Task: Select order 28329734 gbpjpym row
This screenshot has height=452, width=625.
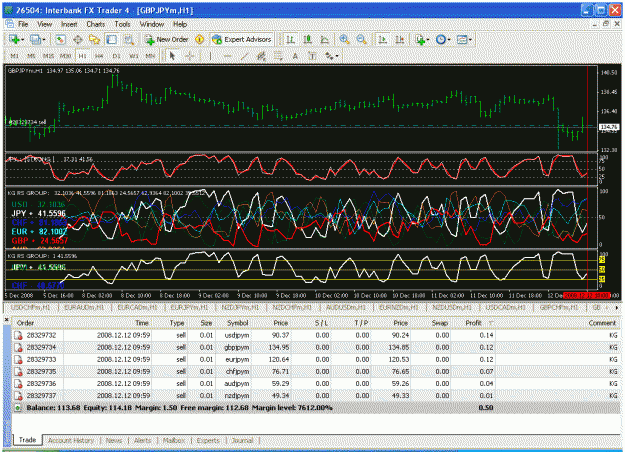Action: [316, 347]
